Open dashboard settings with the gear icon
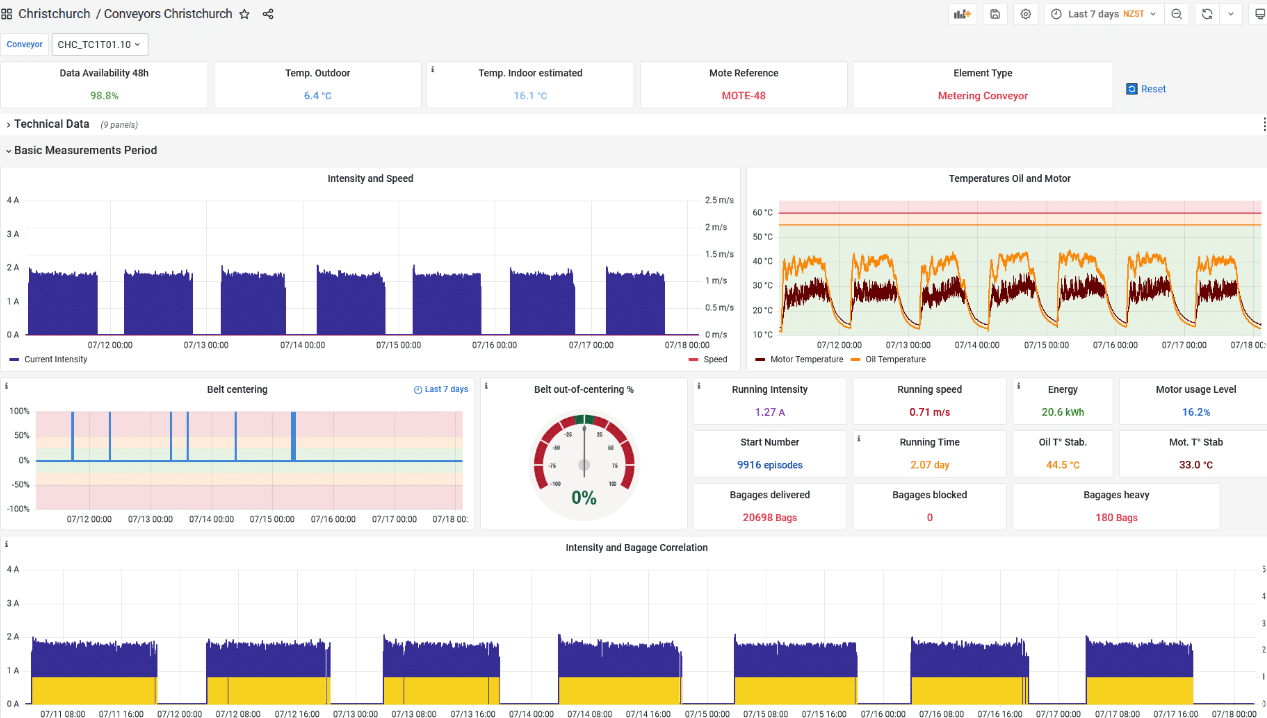This screenshot has height=718, width=1267. (x=1026, y=13)
